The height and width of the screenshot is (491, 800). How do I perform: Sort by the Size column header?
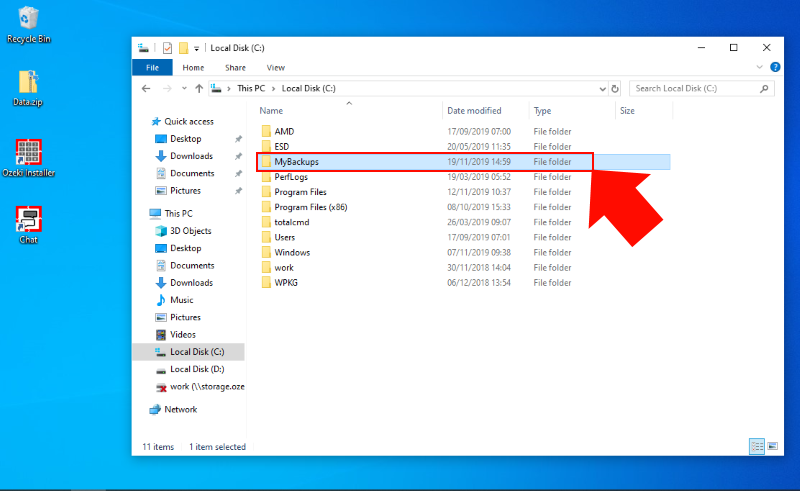tap(627, 111)
